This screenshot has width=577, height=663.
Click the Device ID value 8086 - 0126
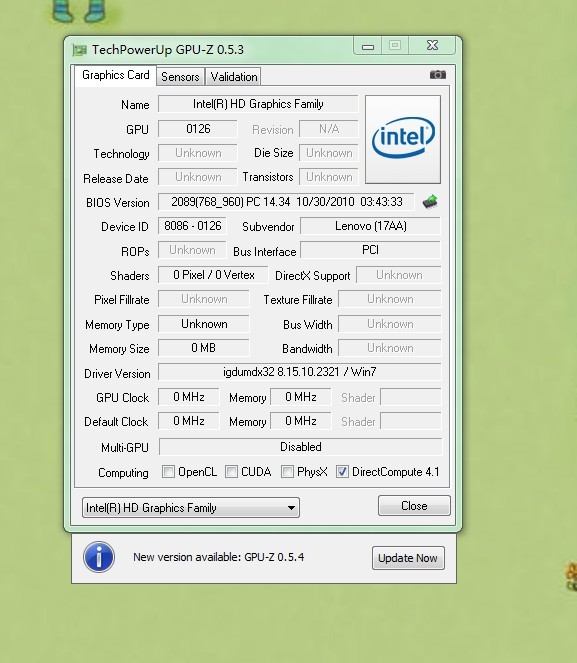[192, 226]
